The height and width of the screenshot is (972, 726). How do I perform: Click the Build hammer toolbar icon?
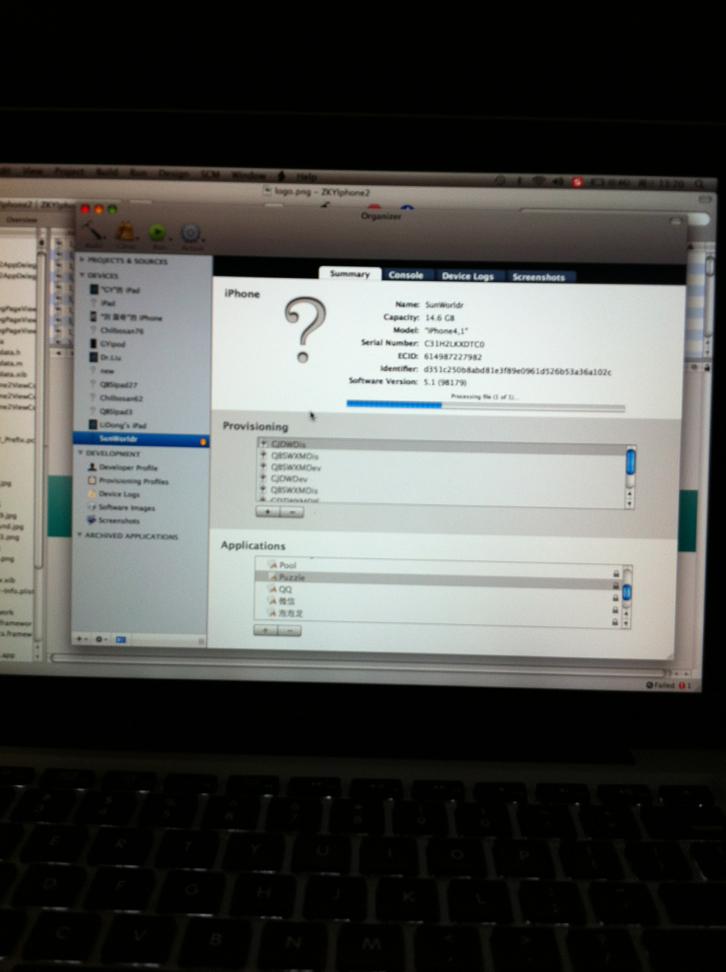pos(93,232)
